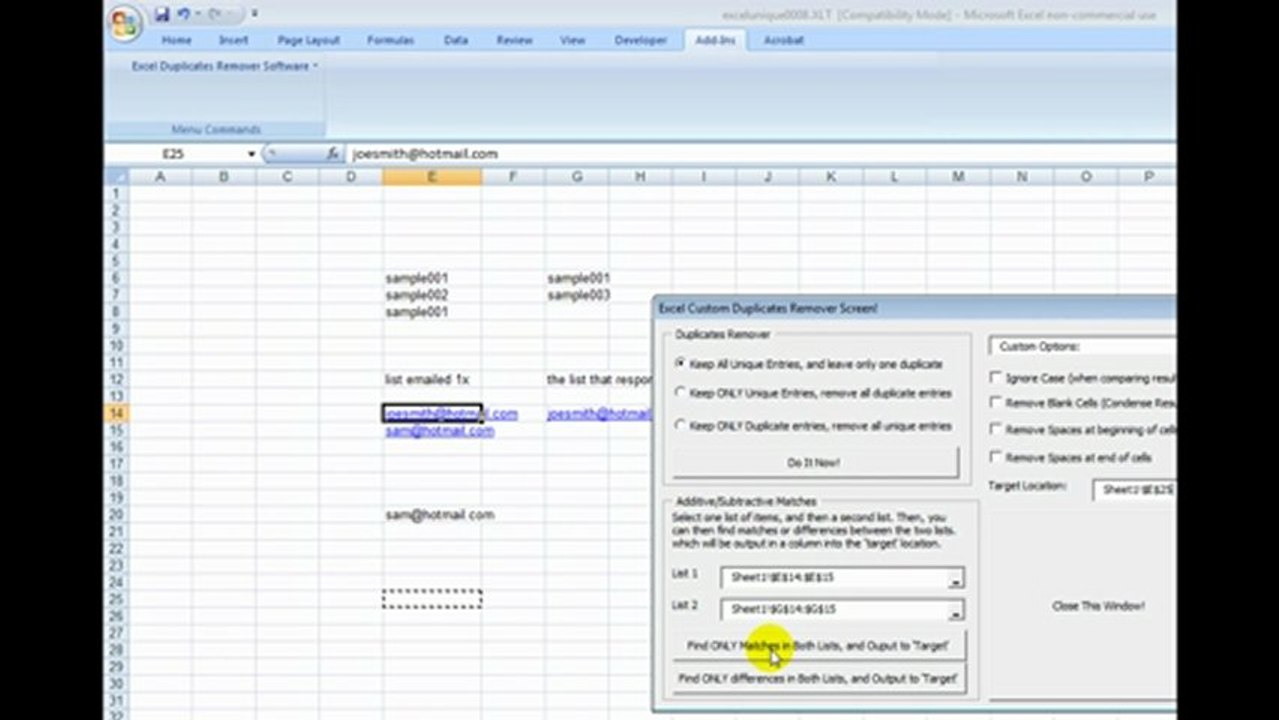Select column A header

coord(160,177)
